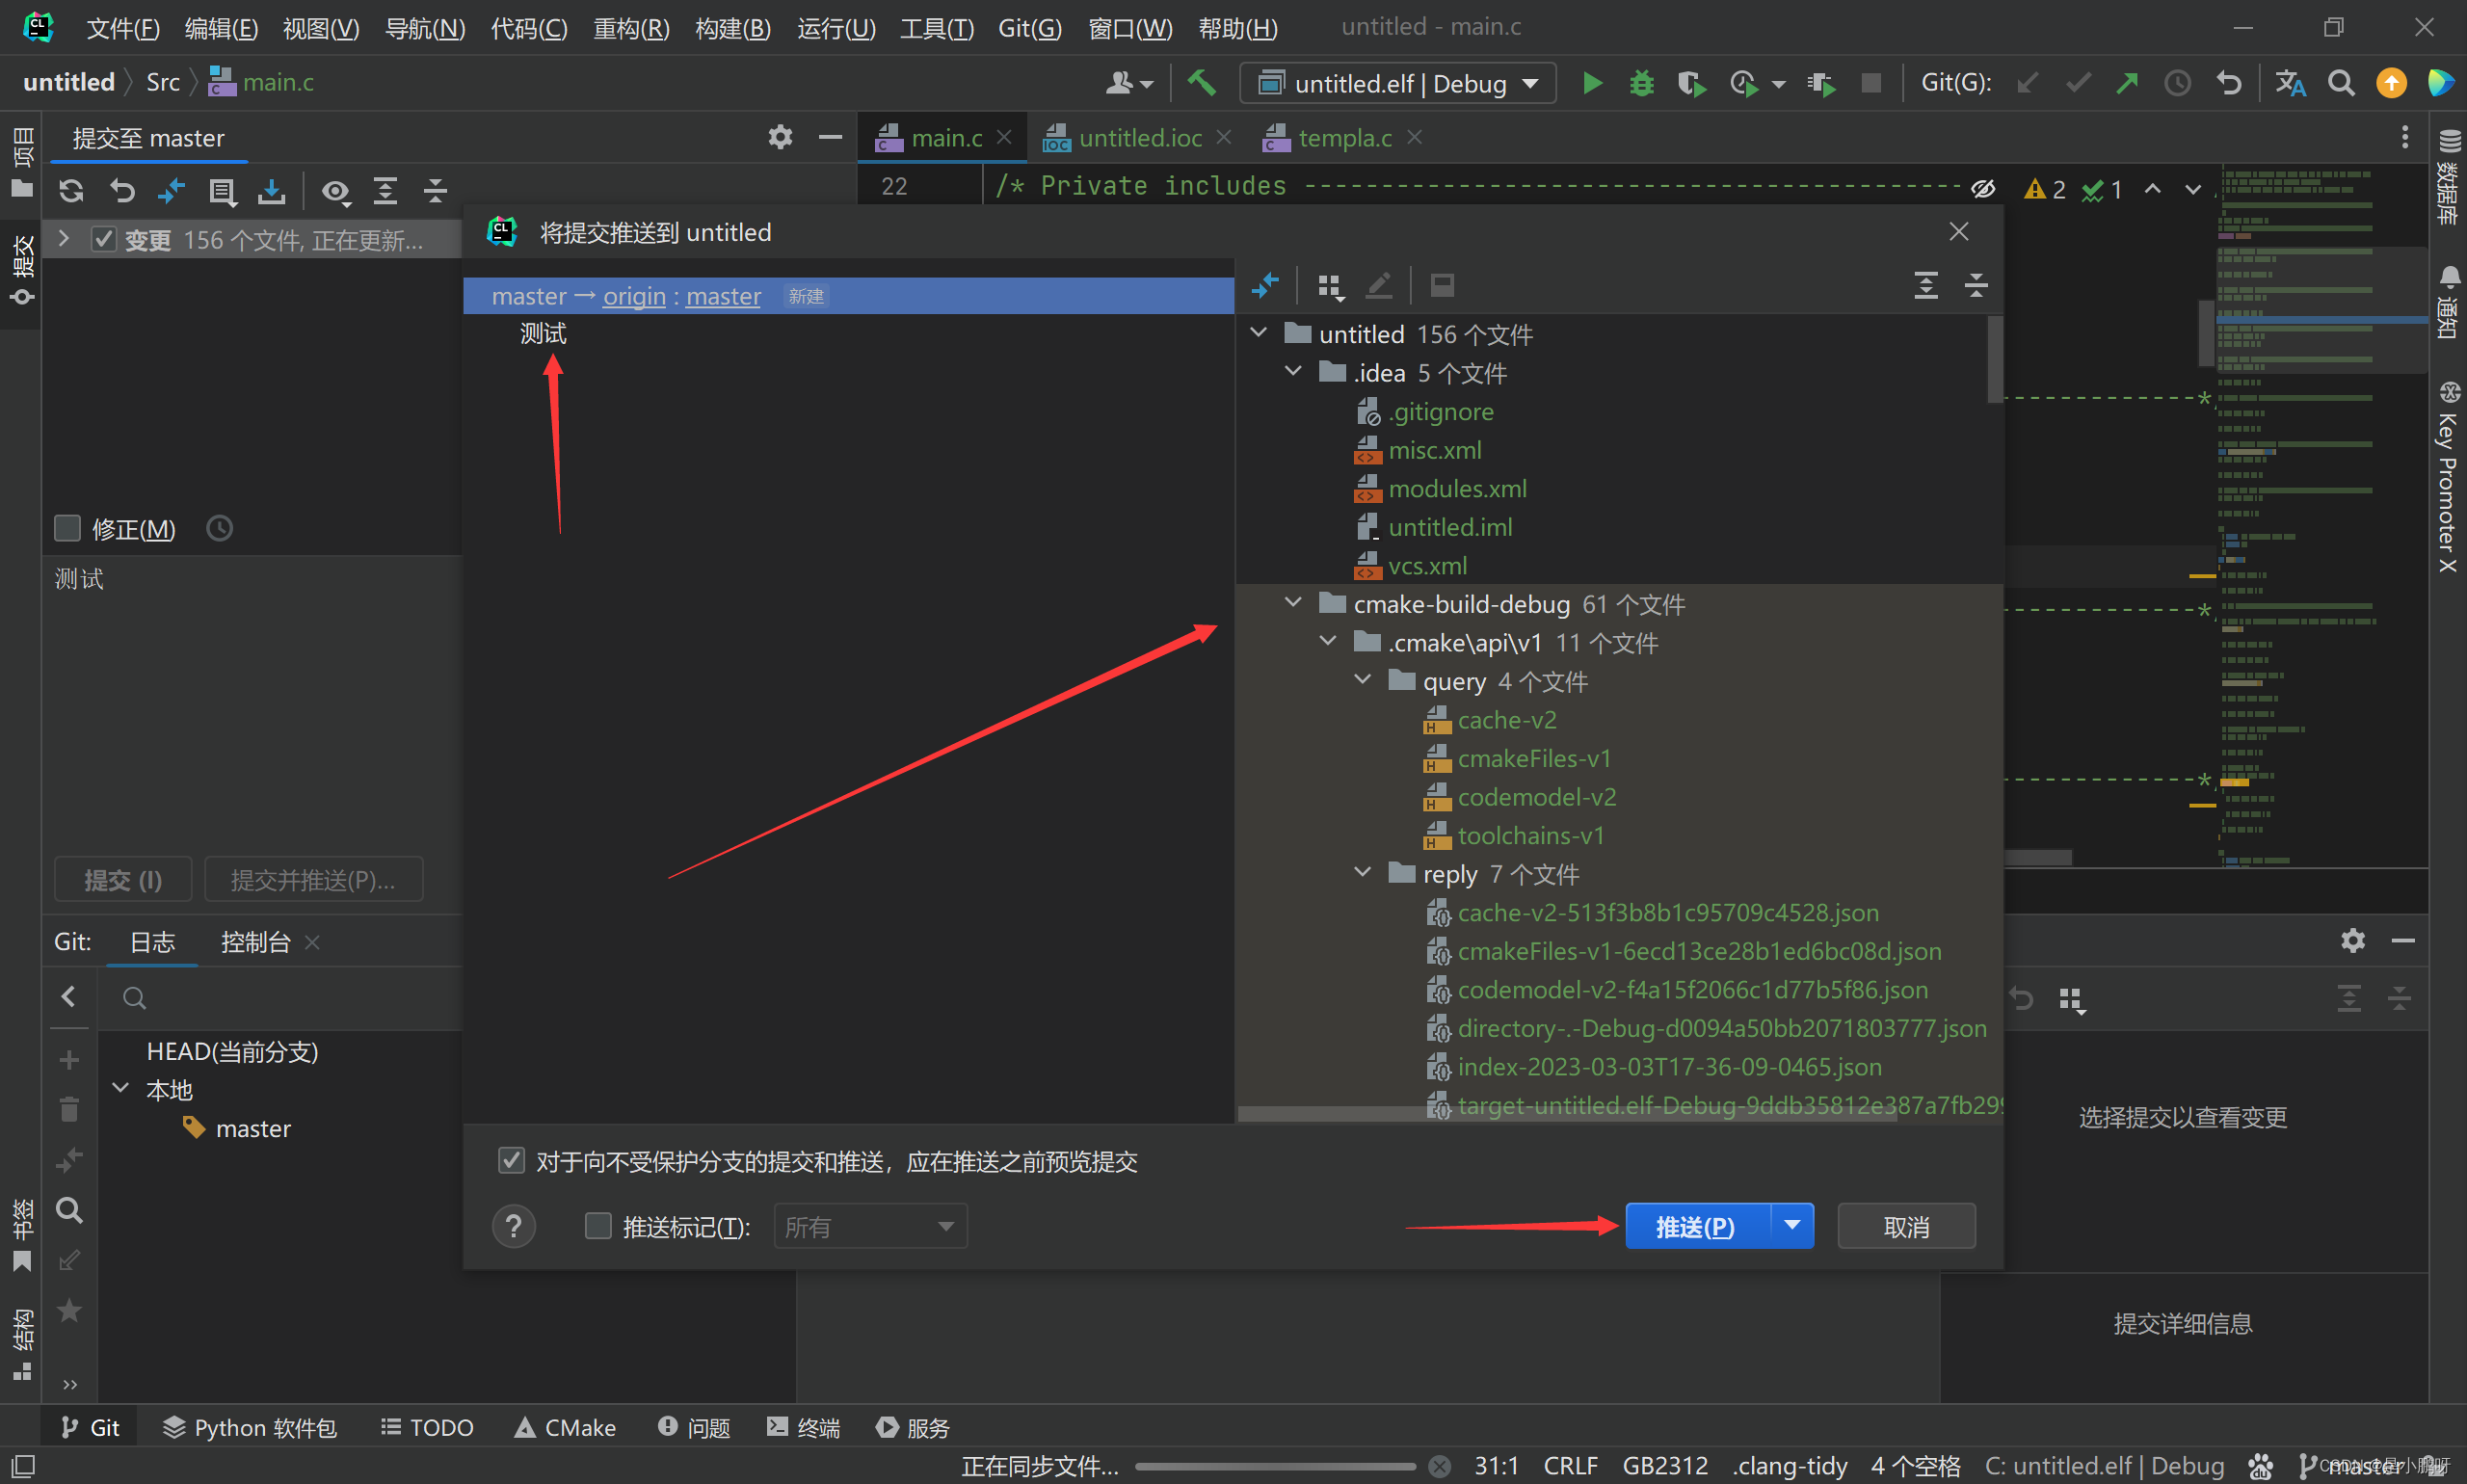
Task: Click the 提交 (I) commit button
Action: tap(122, 879)
